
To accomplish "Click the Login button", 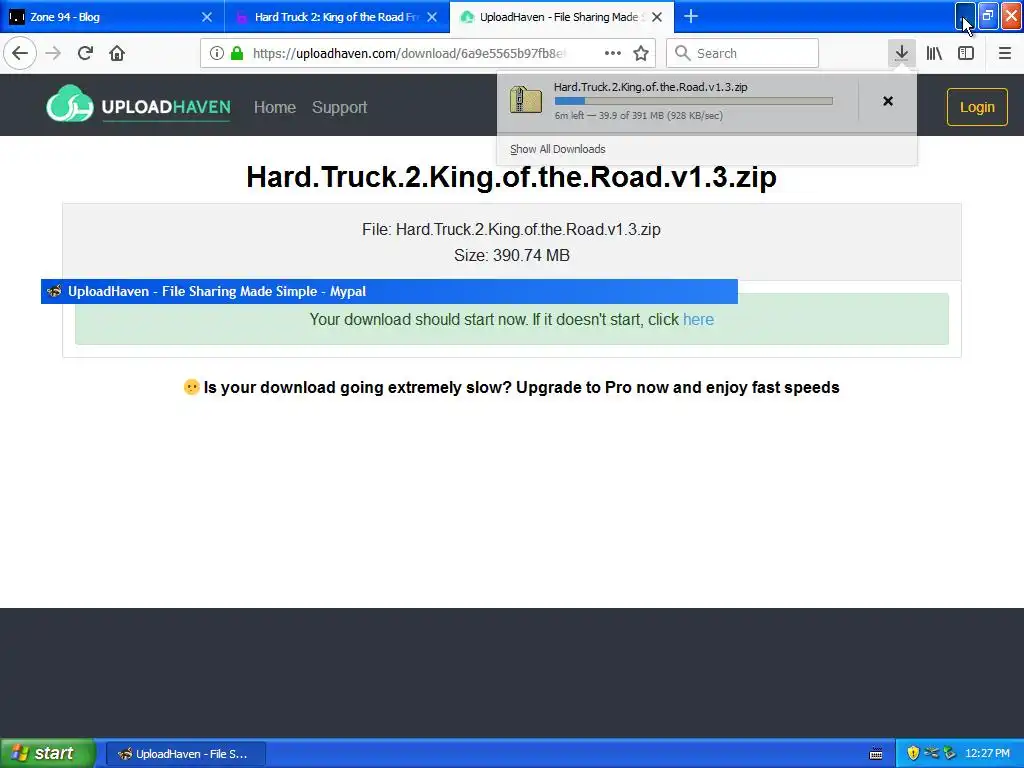I will [977, 106].
